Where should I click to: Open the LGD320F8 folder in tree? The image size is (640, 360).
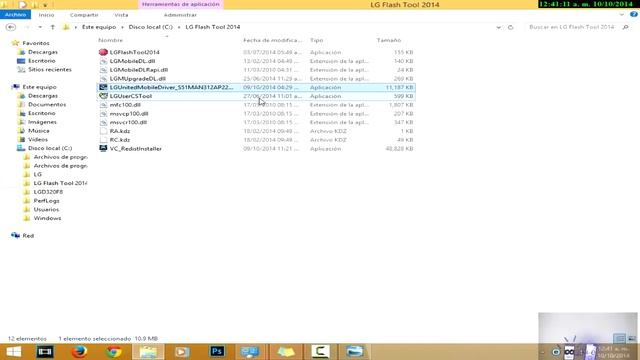tap(48, 192)
